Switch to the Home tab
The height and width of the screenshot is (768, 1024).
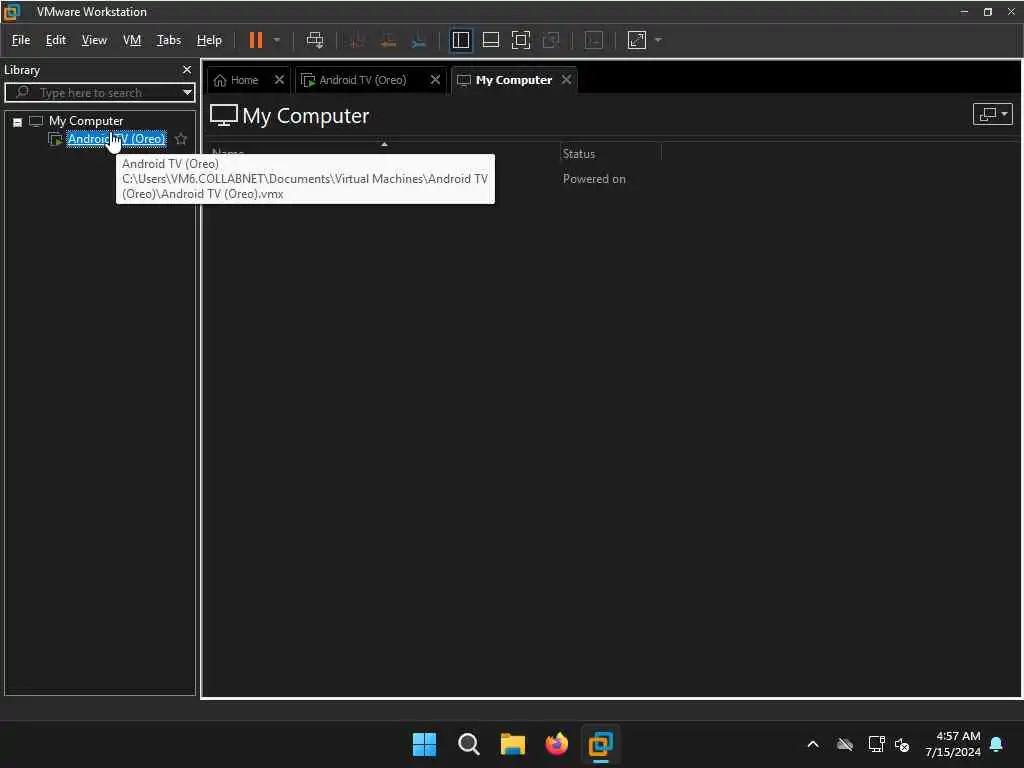[x=244, y=80]
